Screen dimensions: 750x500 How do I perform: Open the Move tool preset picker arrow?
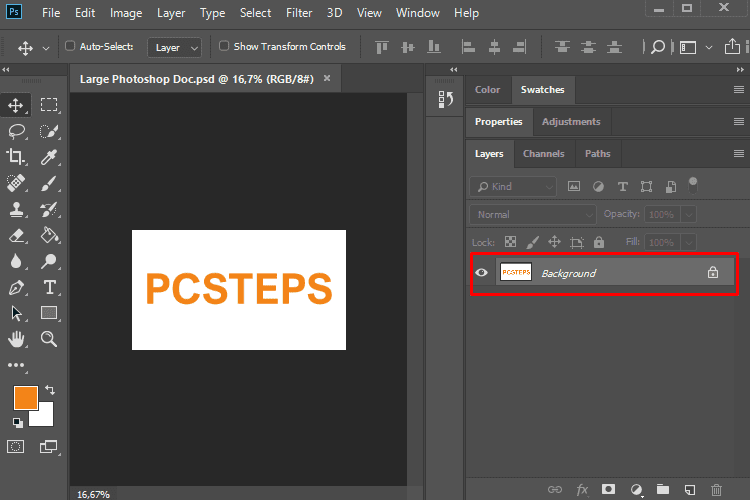click(x=46, y=48)
